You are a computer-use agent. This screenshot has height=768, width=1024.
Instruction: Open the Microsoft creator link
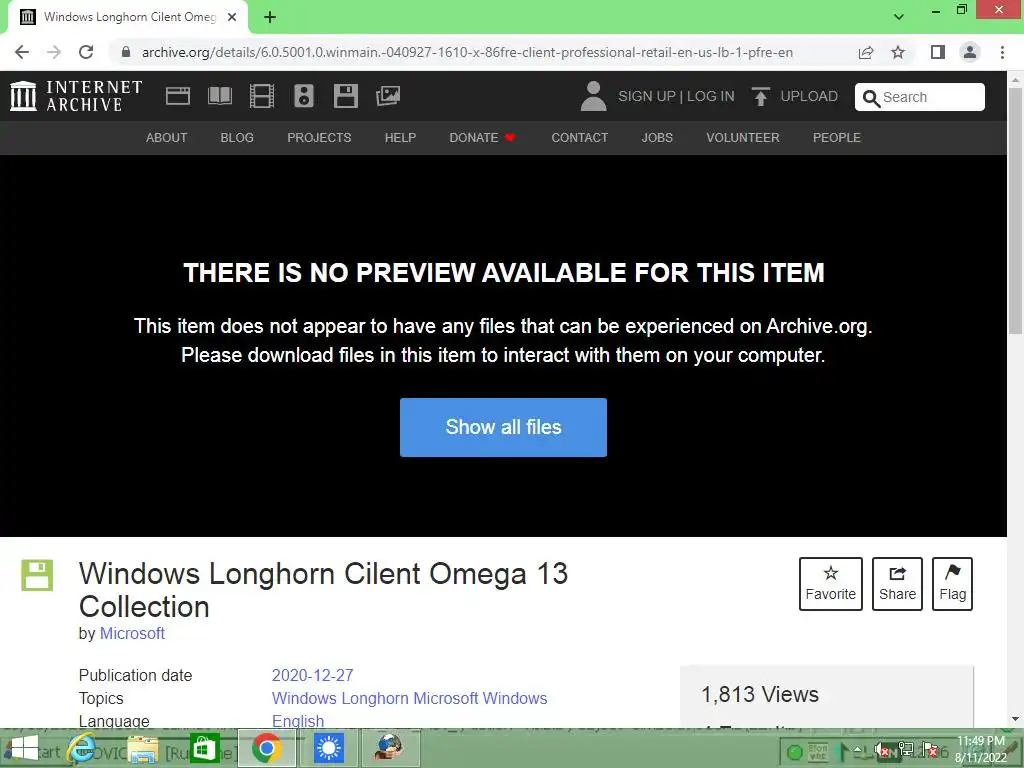pyautogui.click(x=132, y=633)
